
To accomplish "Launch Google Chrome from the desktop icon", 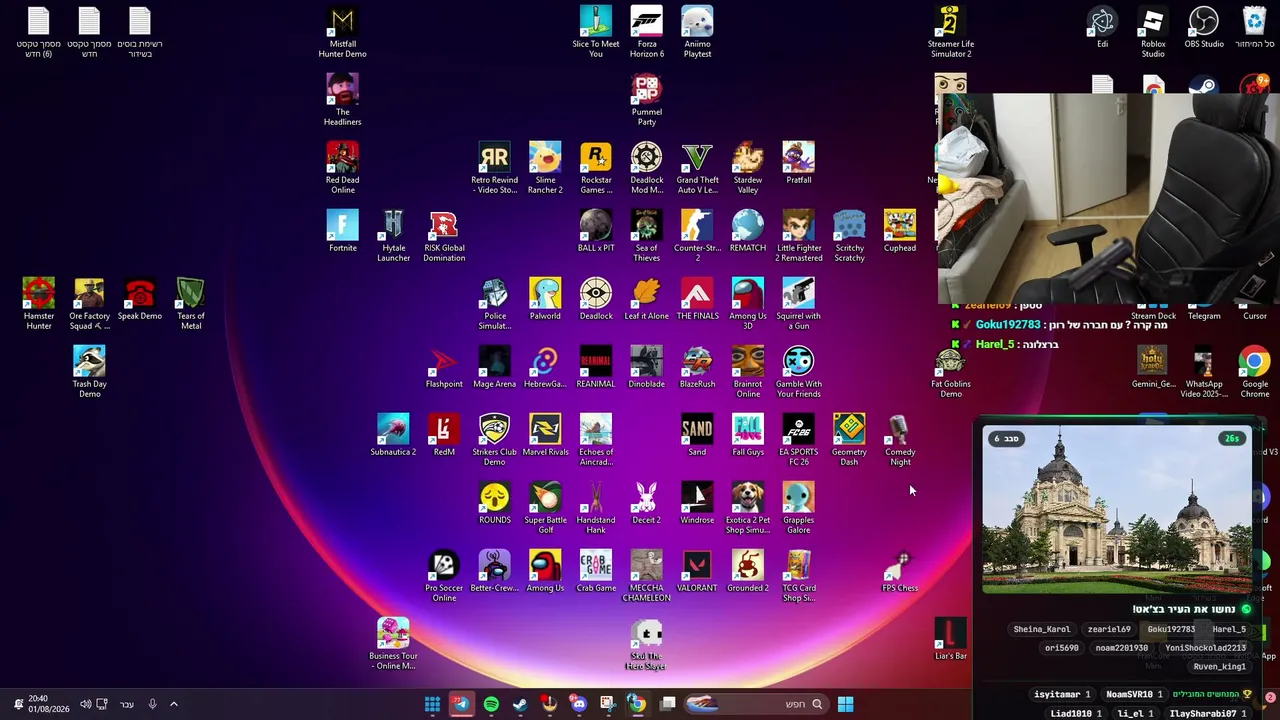I will pyautogui.click(x=1254, y=373).
